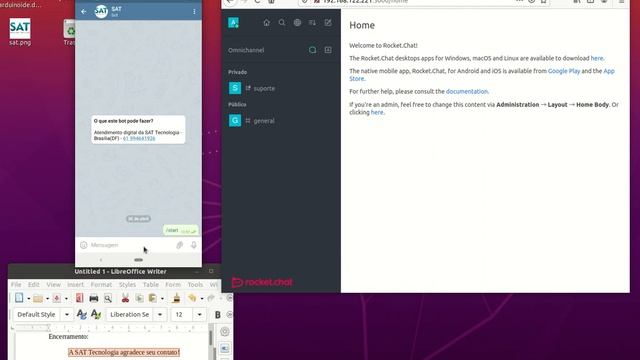Click the 'here' desktop apps download link
640x360 pixels.
[x=597, y=58]
